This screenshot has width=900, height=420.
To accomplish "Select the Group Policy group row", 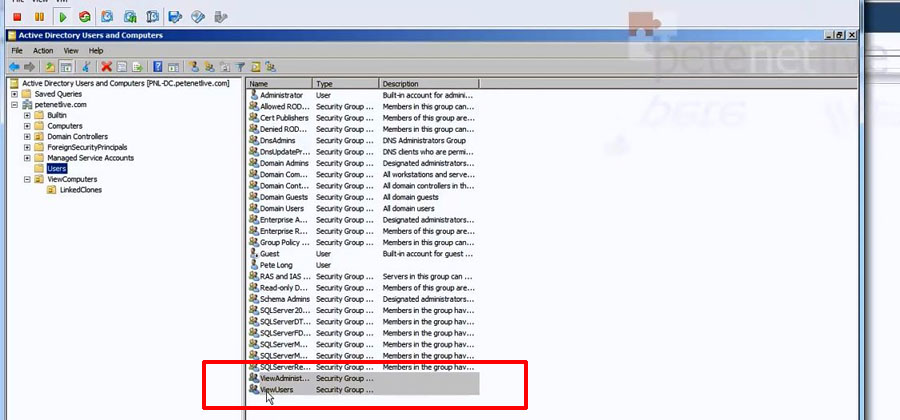I will pos(363,243).
